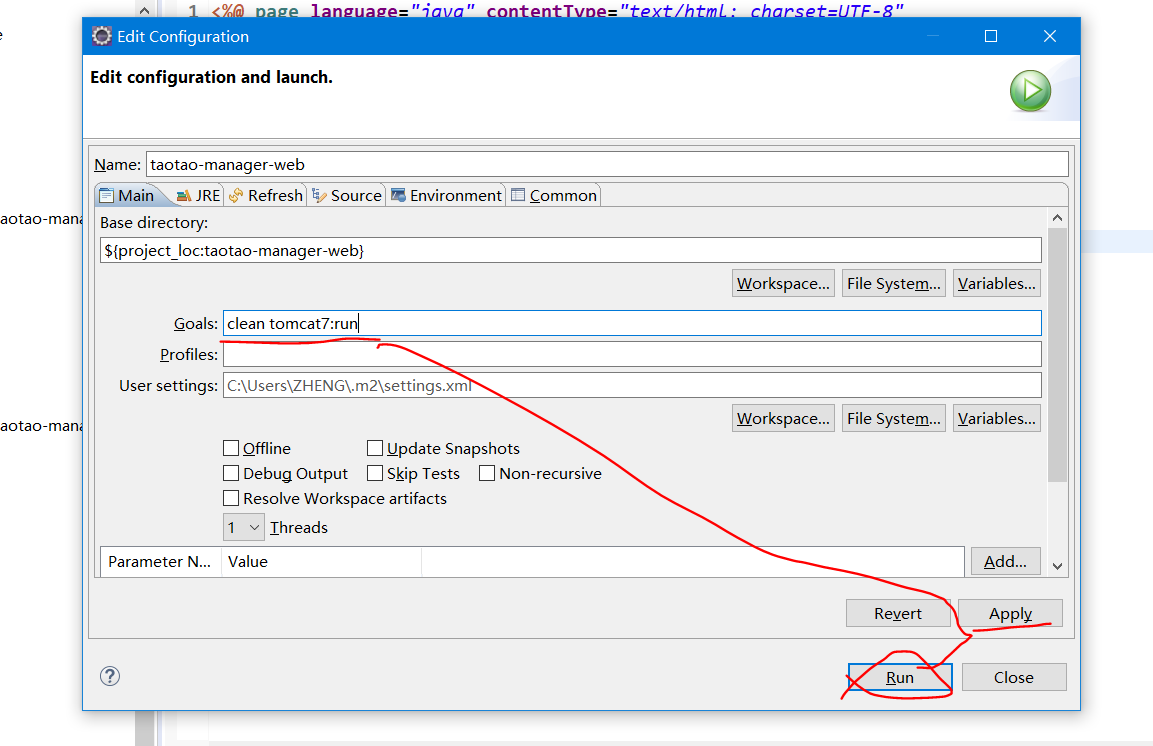The width and height of the screenshot is (1153, 746).
Task: Click the Parameter Name column header
Action: 160,562
